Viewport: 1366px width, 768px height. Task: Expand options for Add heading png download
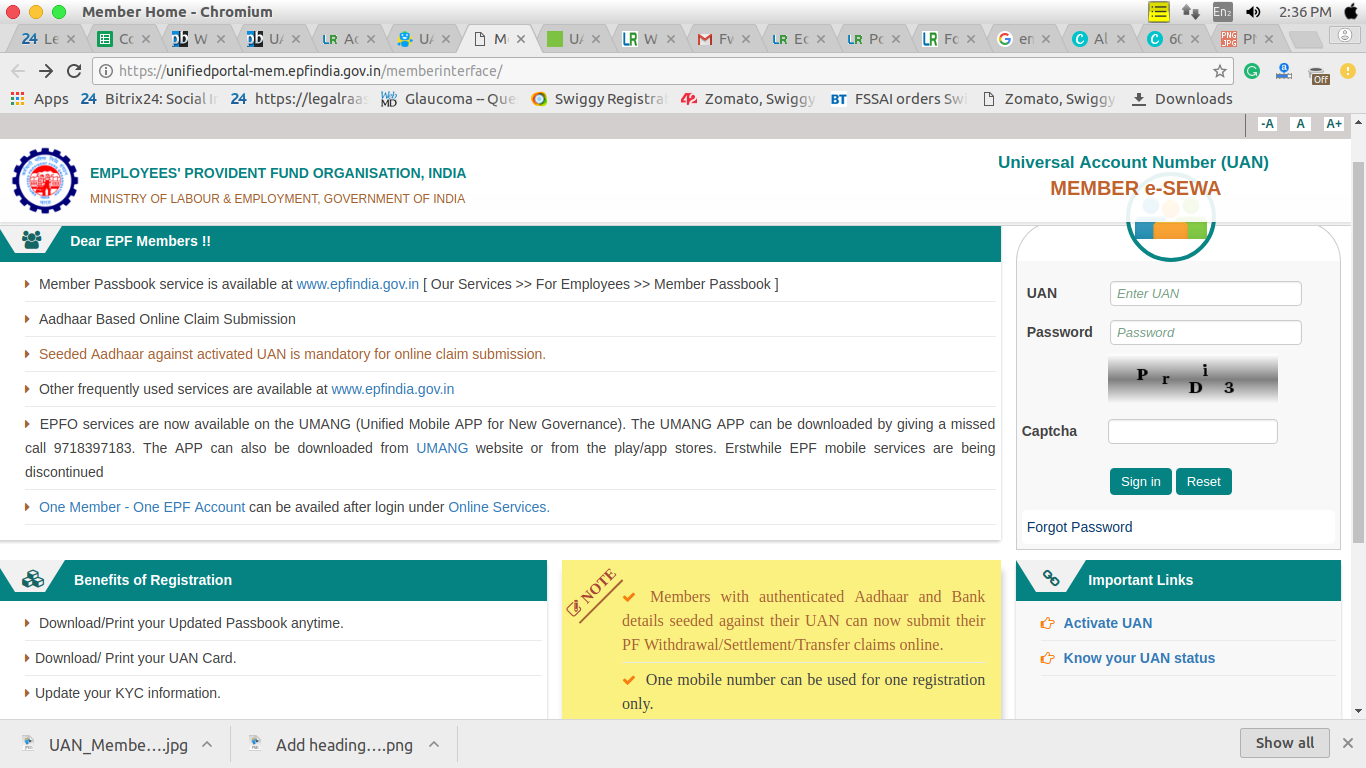[x=434, y=745]
